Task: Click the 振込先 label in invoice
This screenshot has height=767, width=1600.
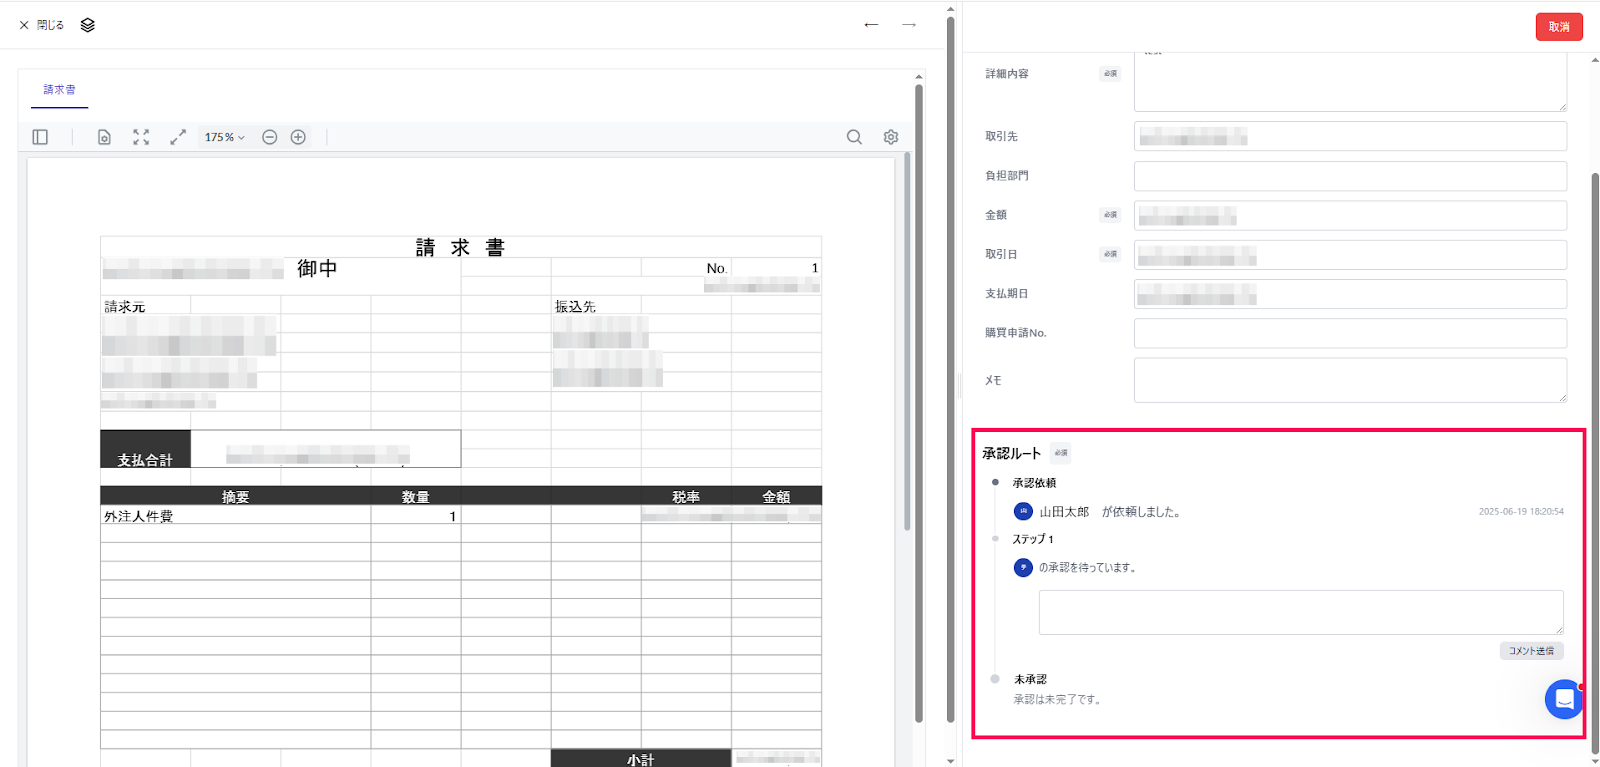Action: click(x=575, y=307)
